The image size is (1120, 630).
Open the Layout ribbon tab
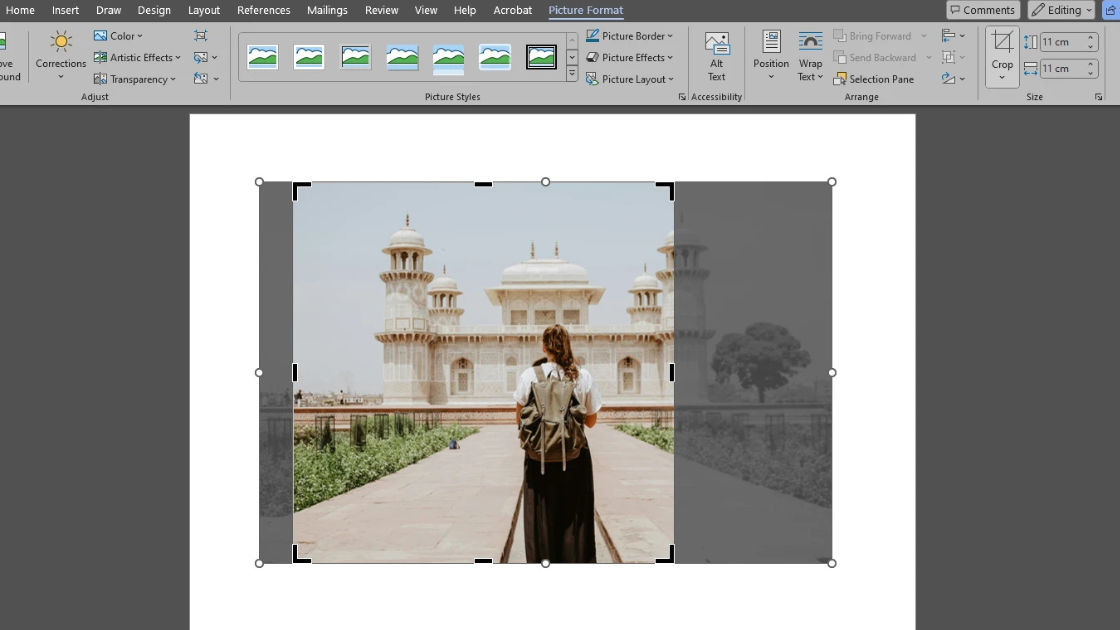click(x=204, y=10)
